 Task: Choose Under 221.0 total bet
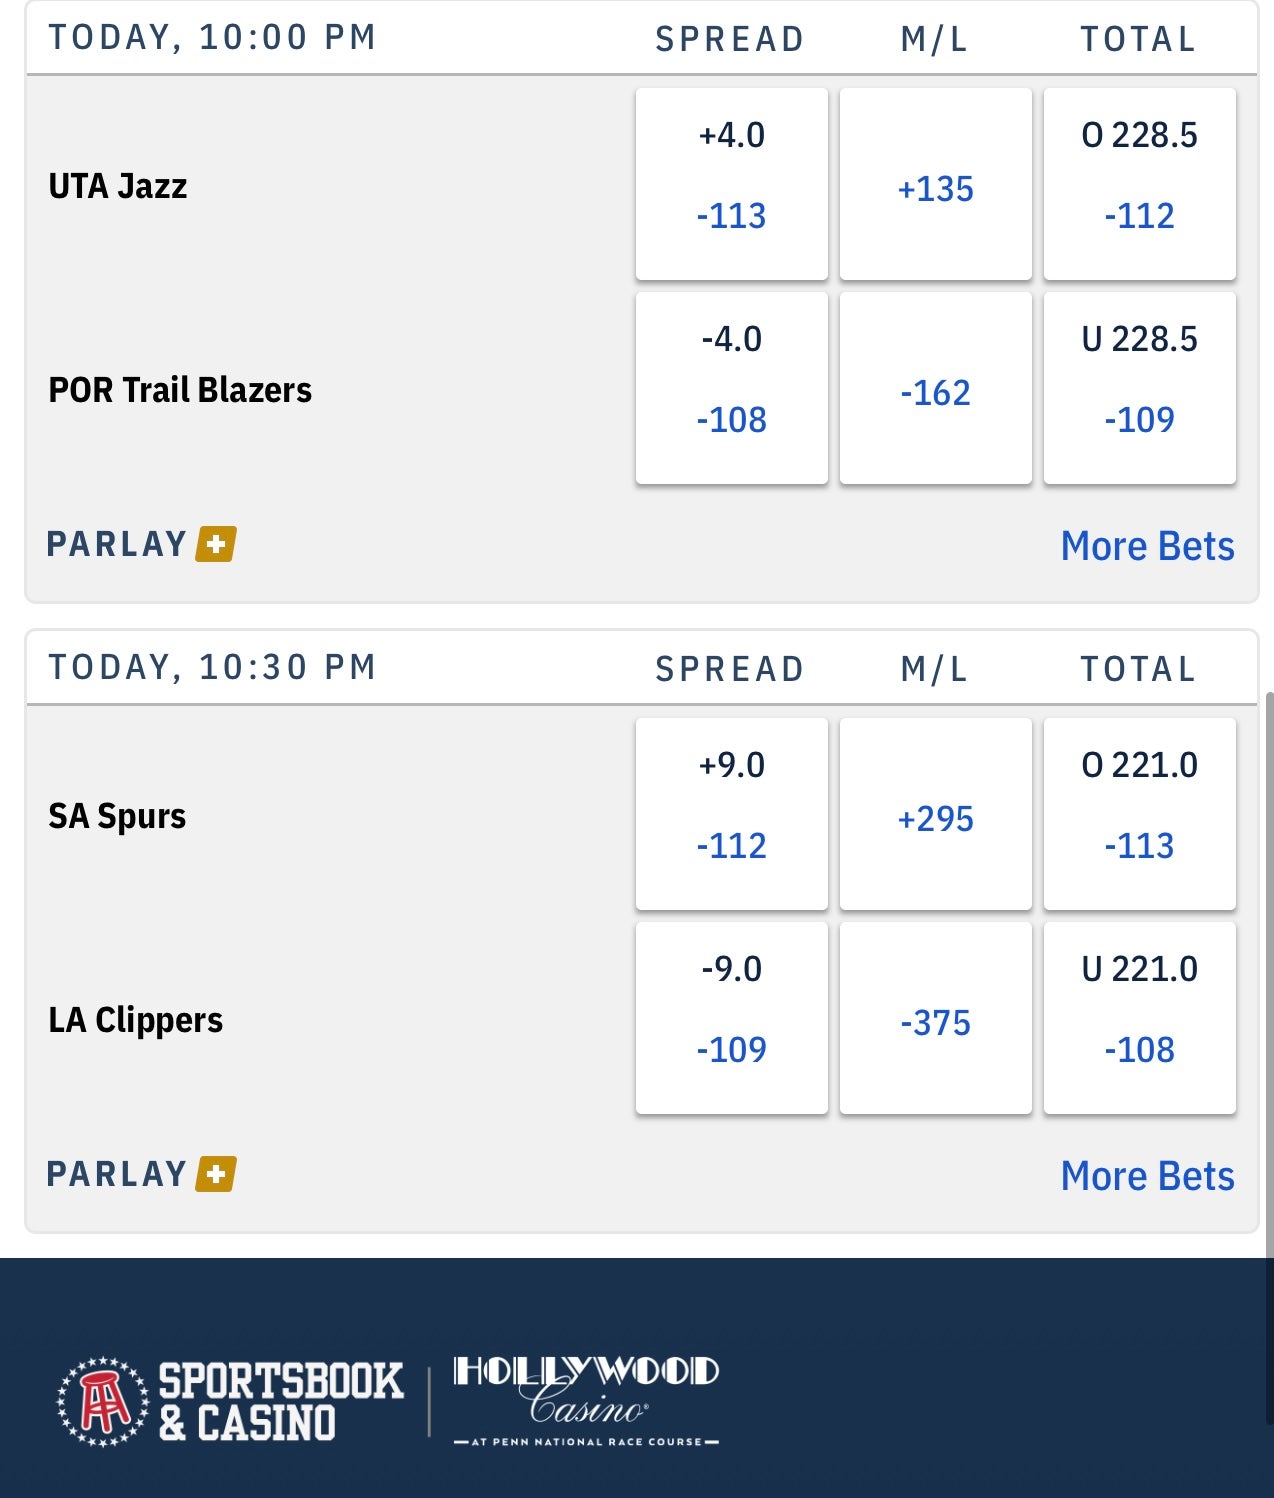(x=1140, y=1018)
